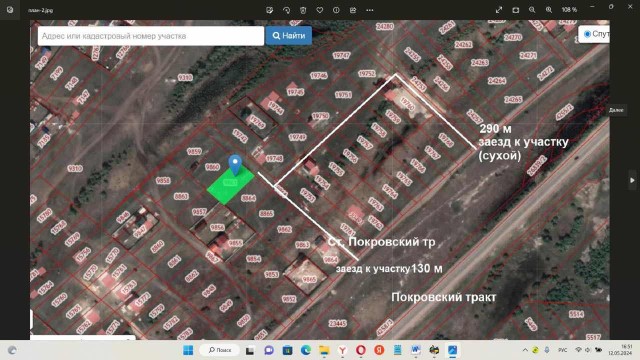Image resolution: width=640 pixels, height=360 pixels.
Task: Enter full screen view with diagonal arrows
Action: (x=499, y=10)
